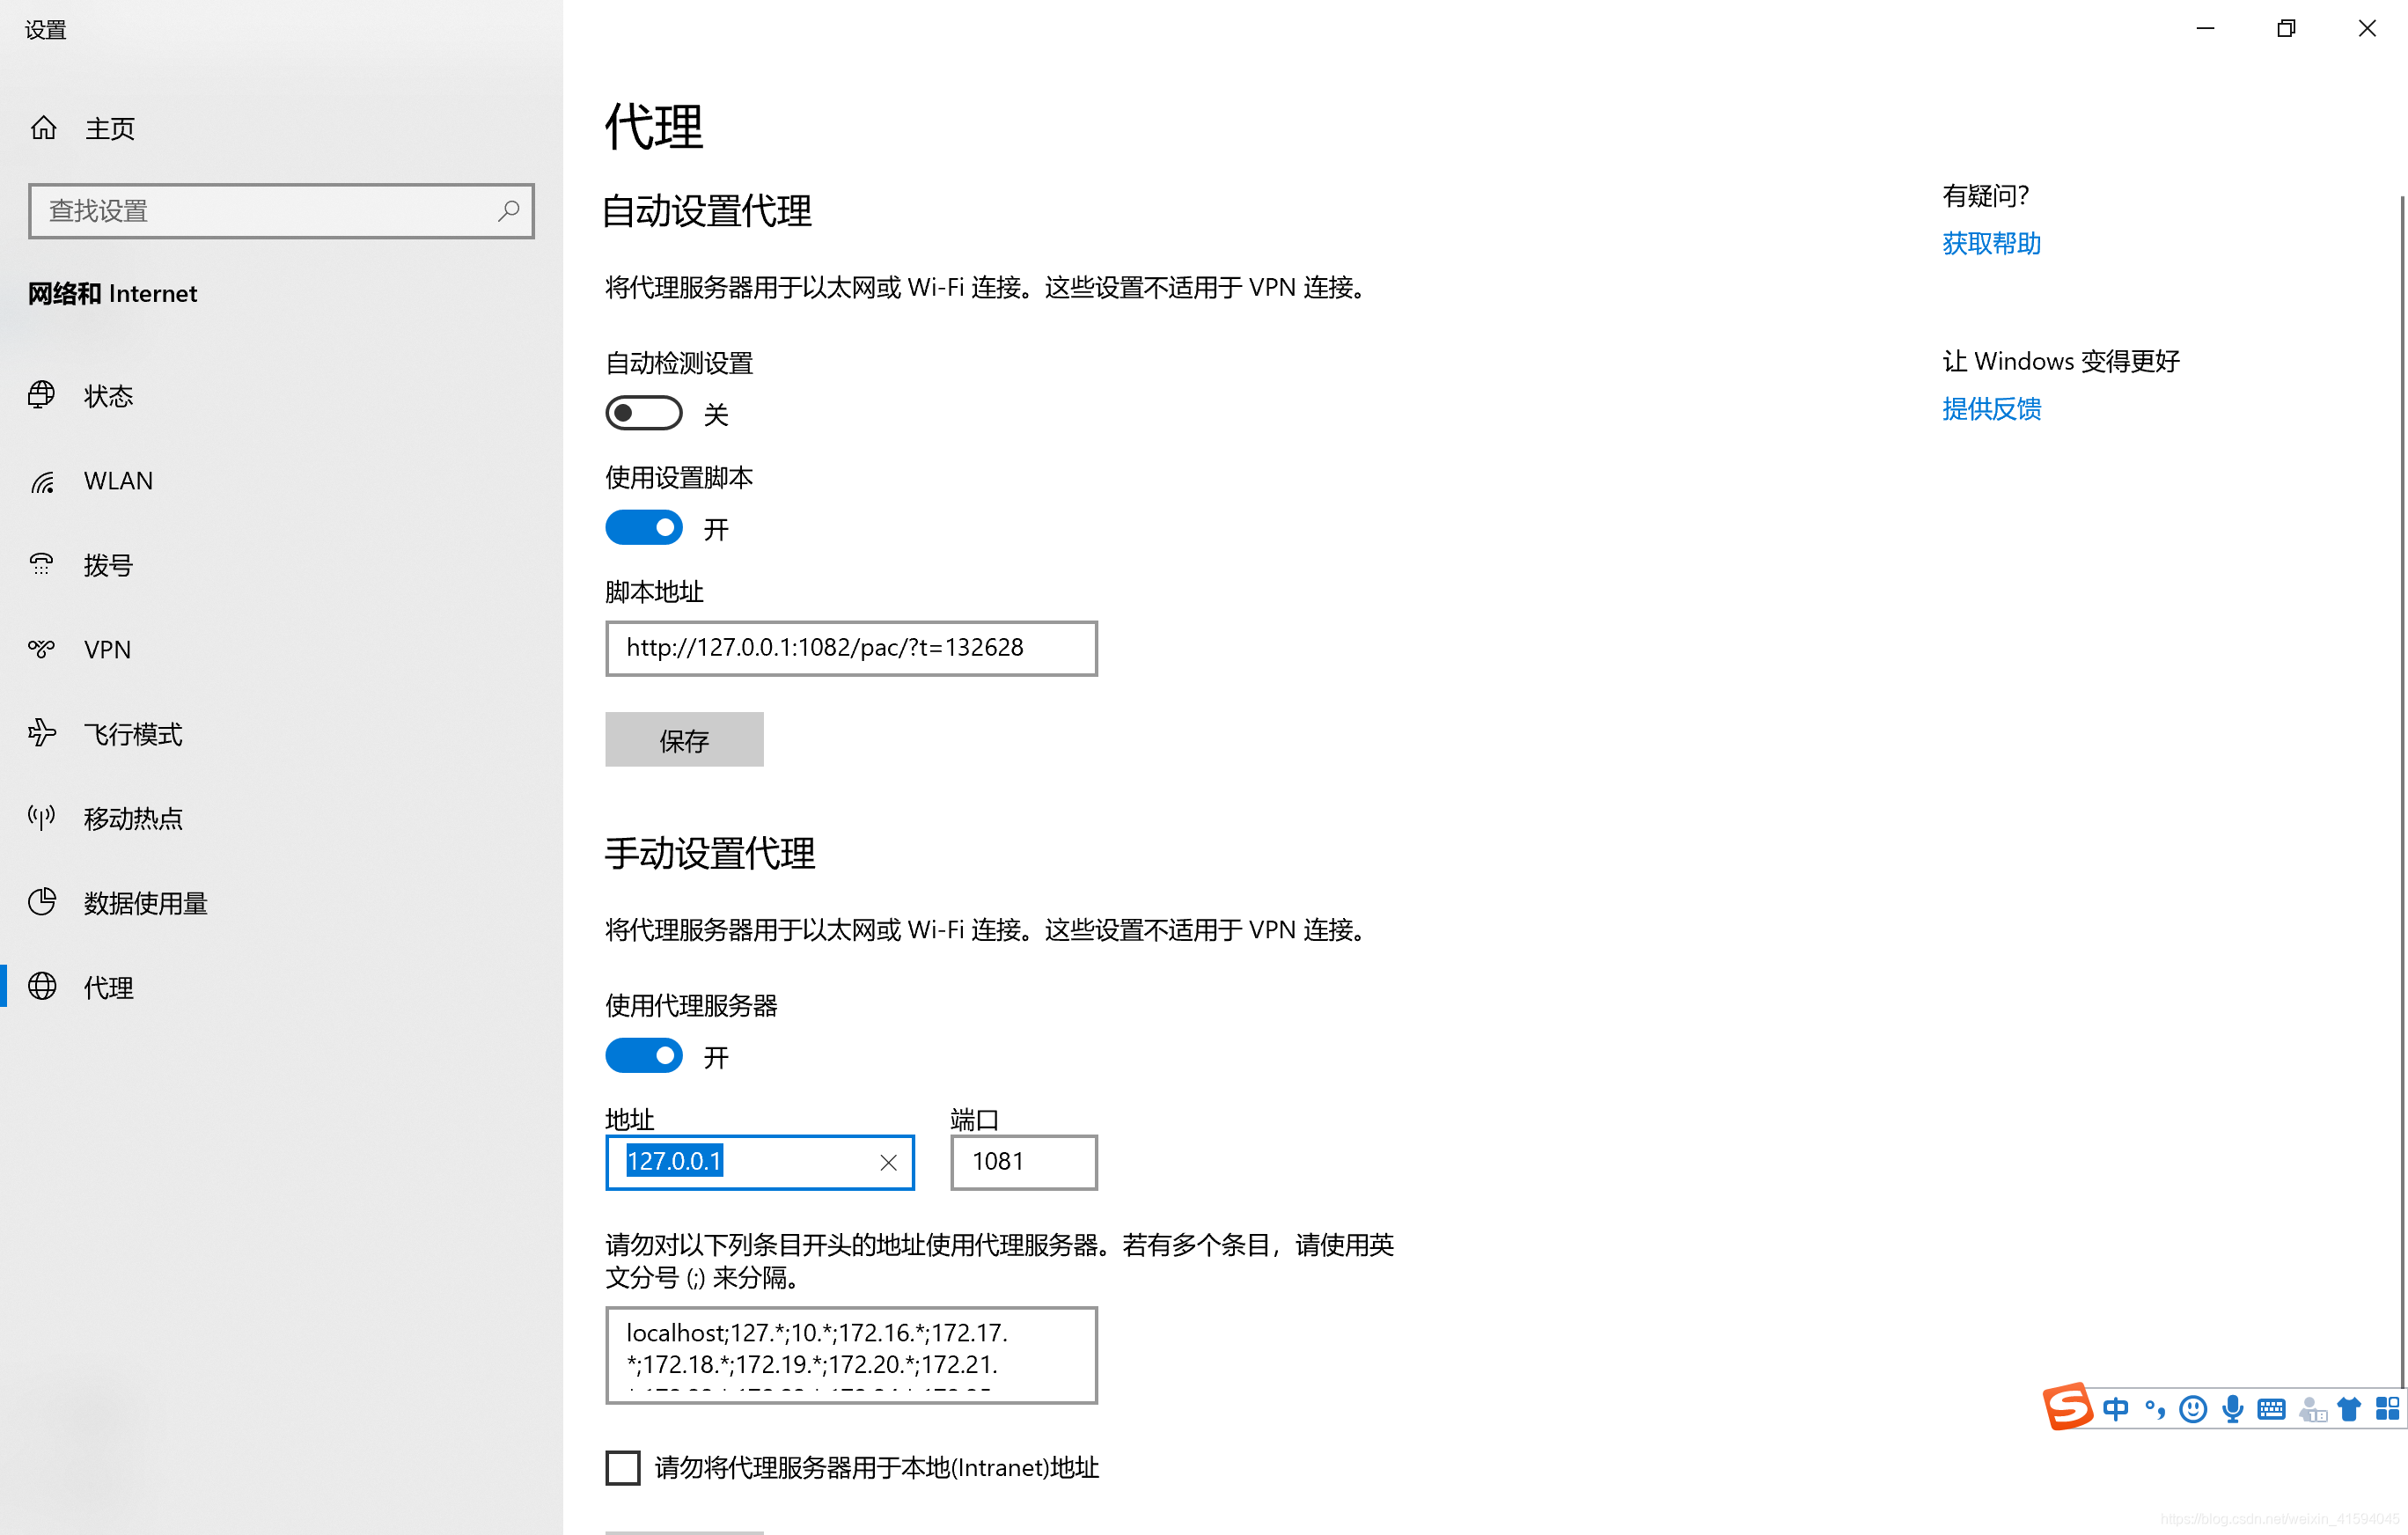2408x1535 pixels.
Task: Click the search magnifier icon in the settings search box
Action: pos(508,210)
